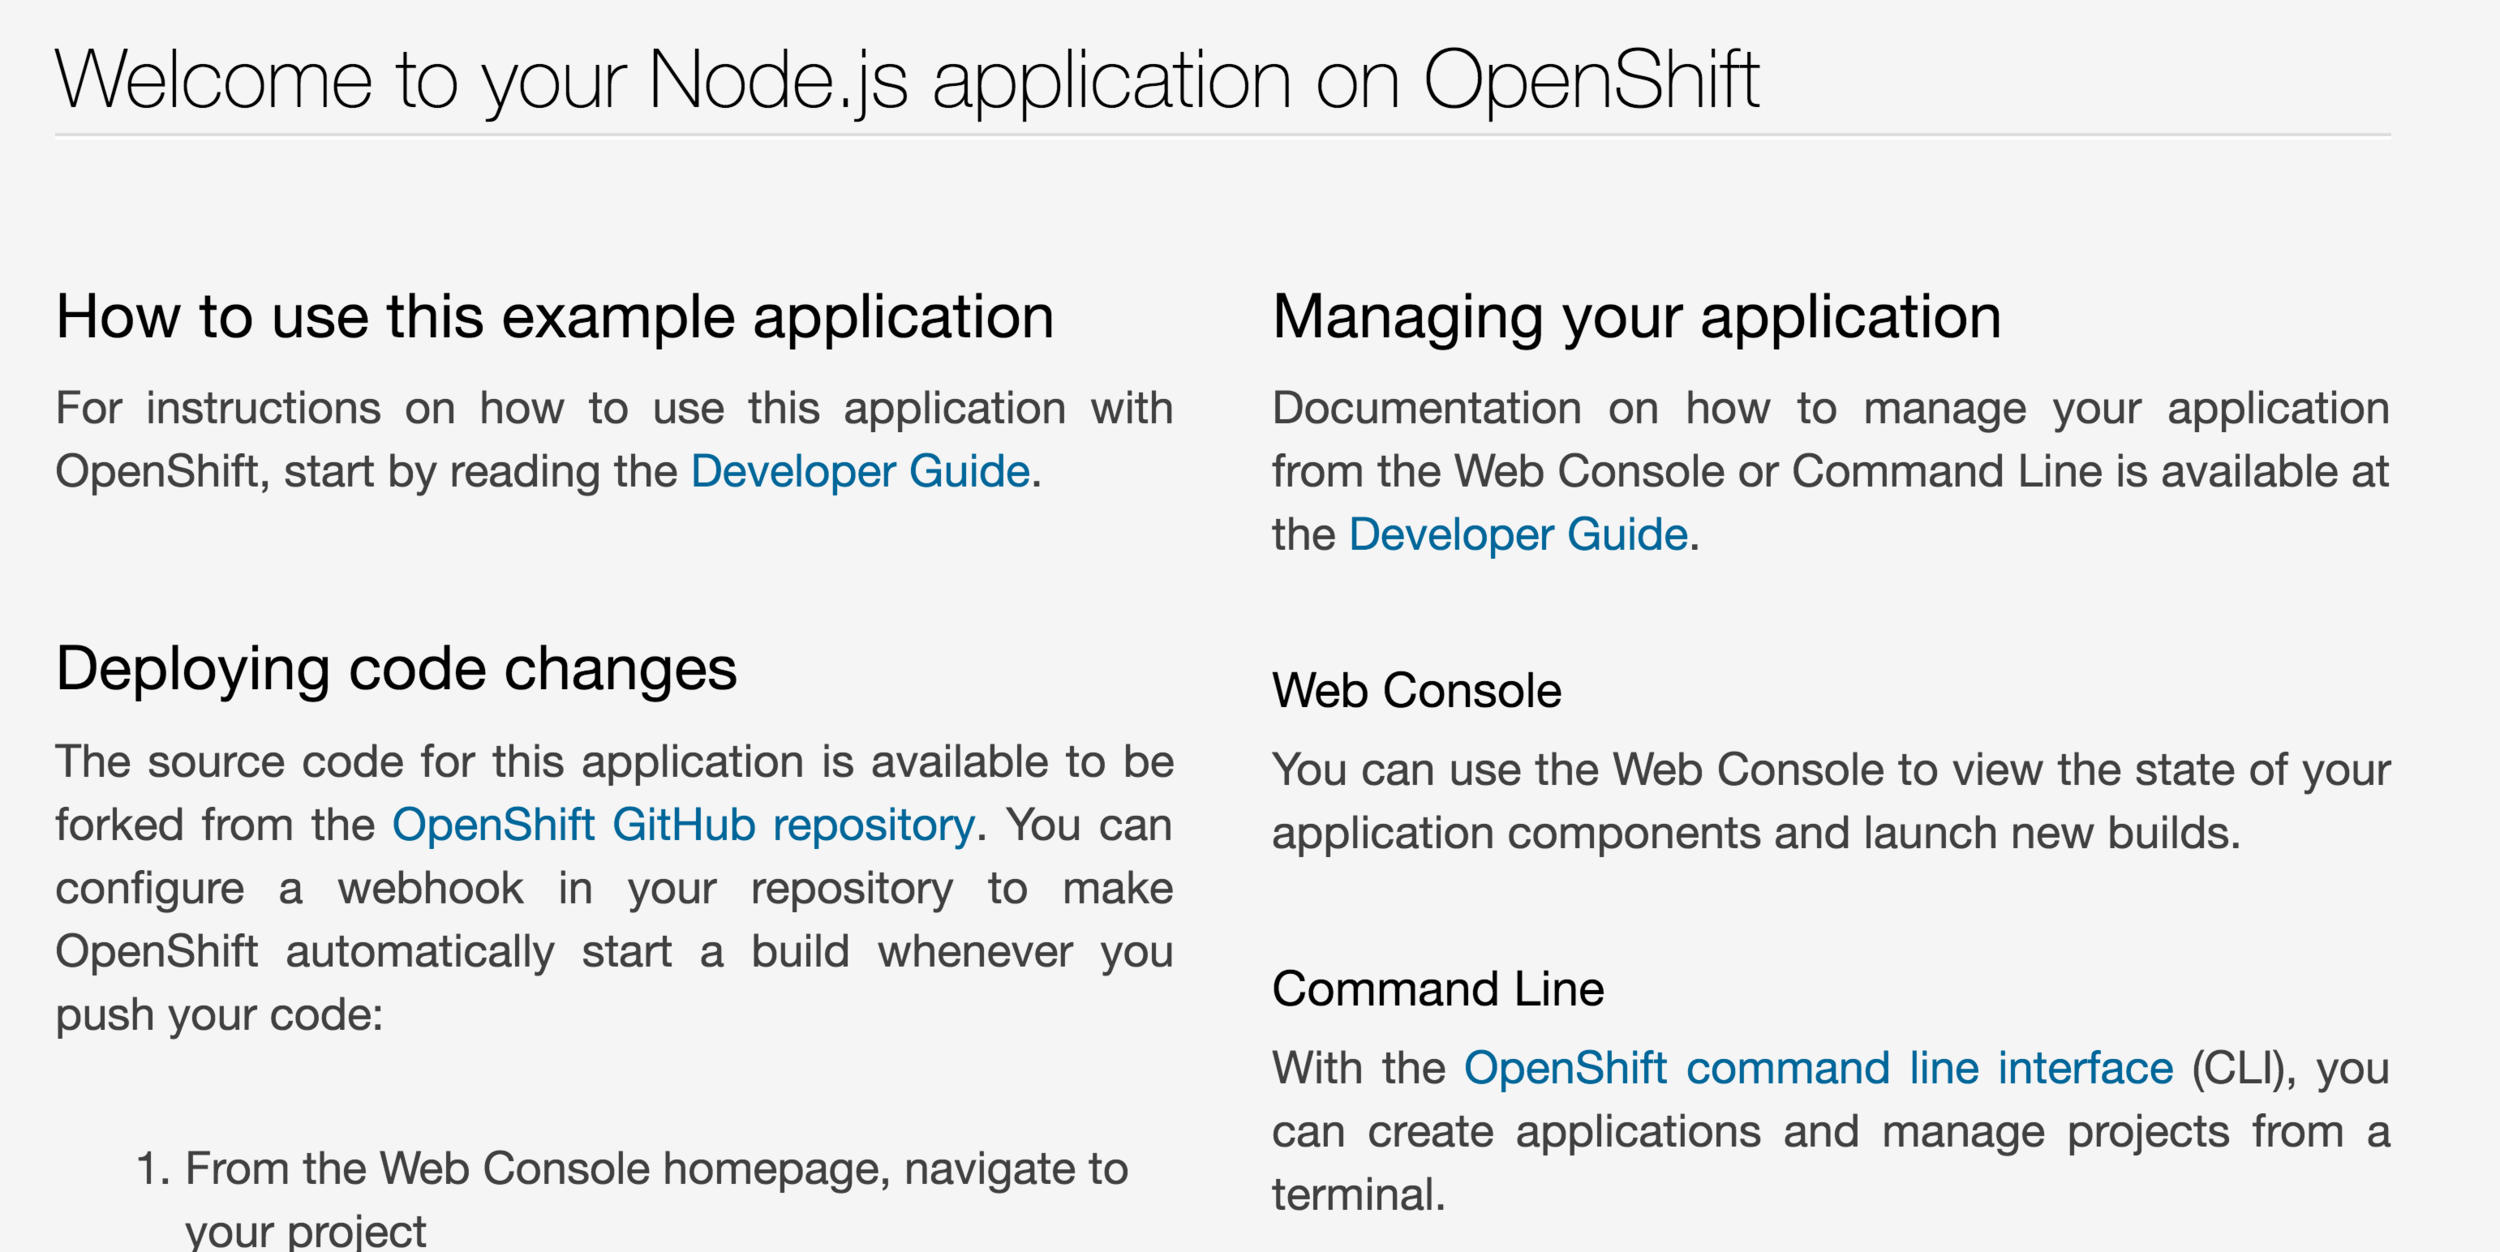2500x1252 pixels.
Task: Click the word webhook in the deploying paragraph
Action: point(430,888)
